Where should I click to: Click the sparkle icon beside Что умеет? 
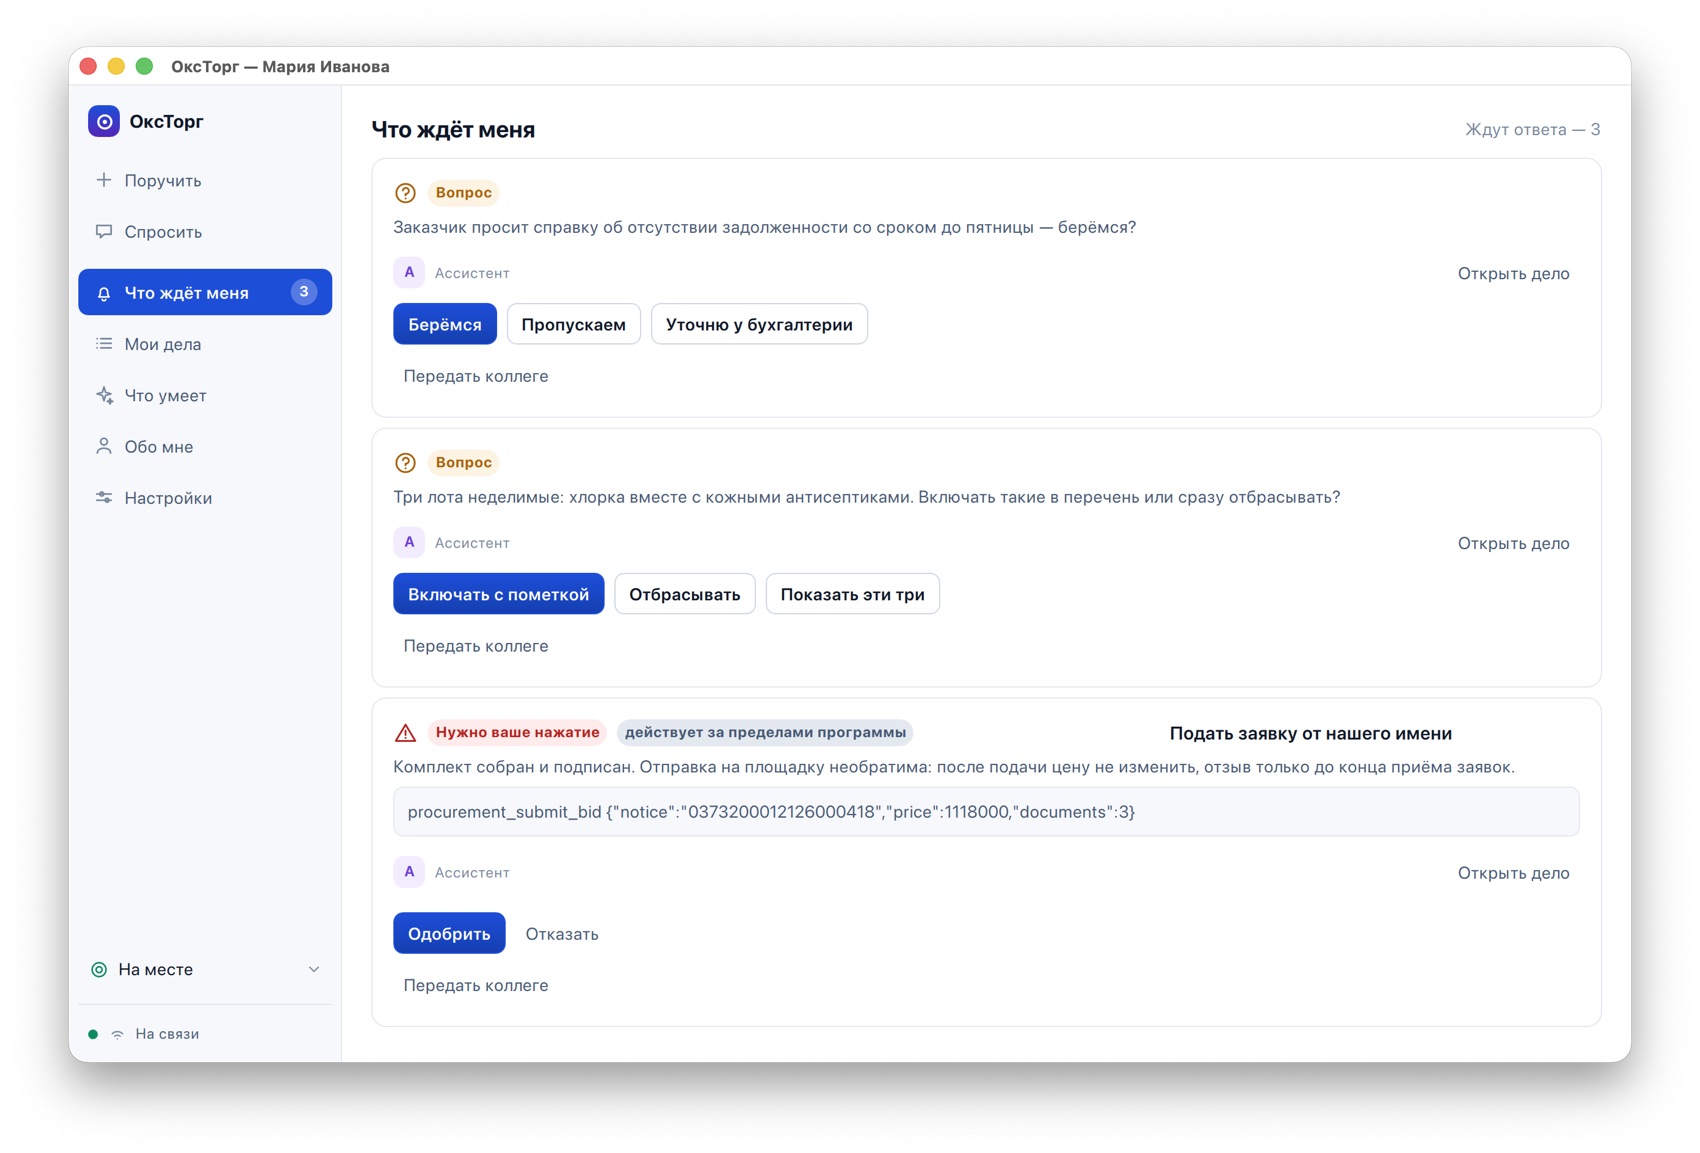click(104, 395)
